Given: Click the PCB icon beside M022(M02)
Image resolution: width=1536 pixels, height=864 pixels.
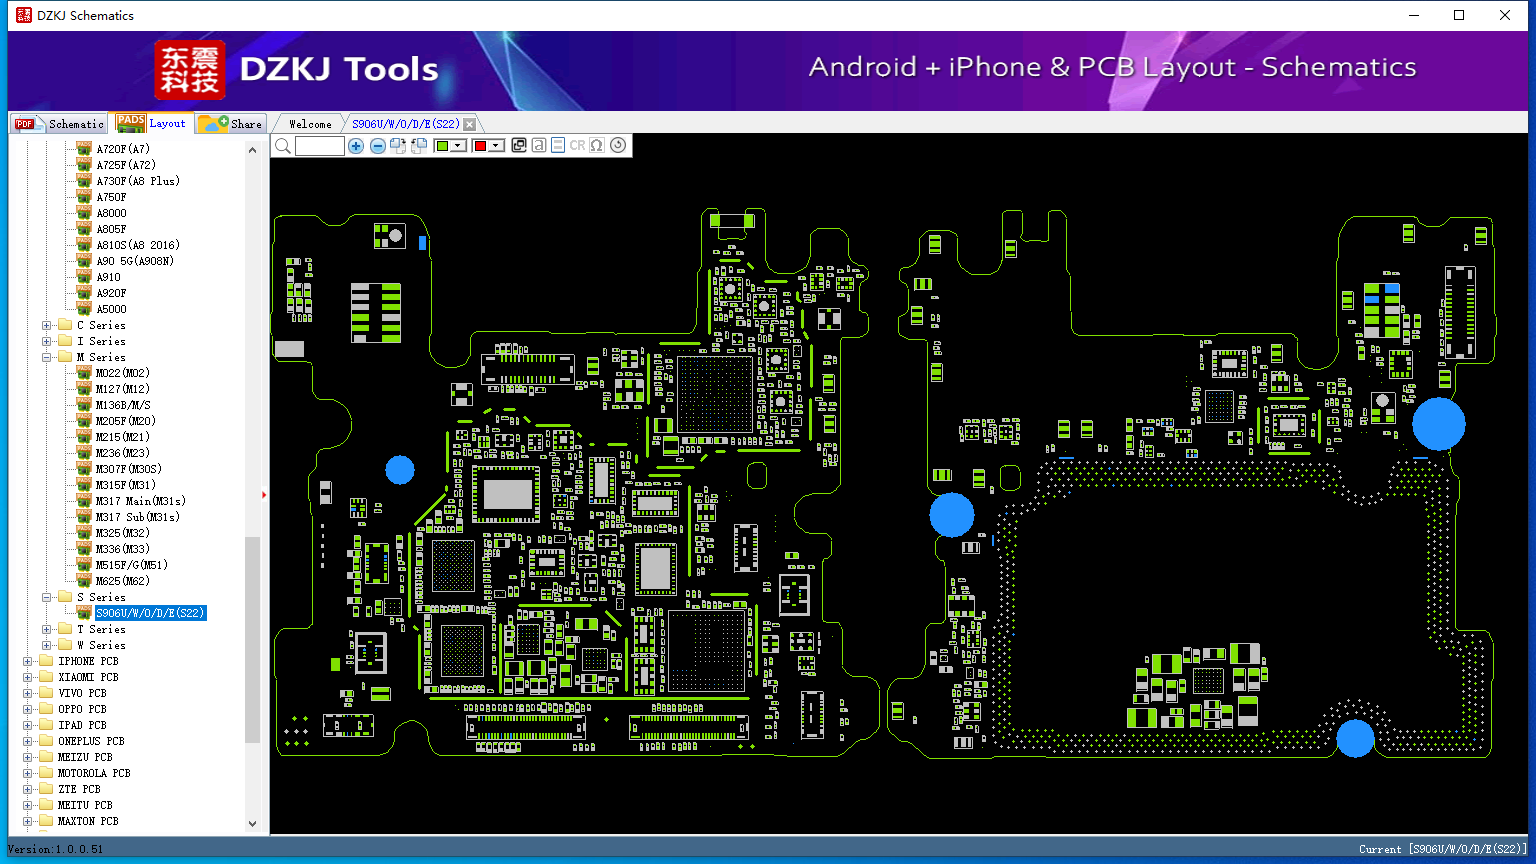Looking at the screenshot, I should click(x=84, y=373).
